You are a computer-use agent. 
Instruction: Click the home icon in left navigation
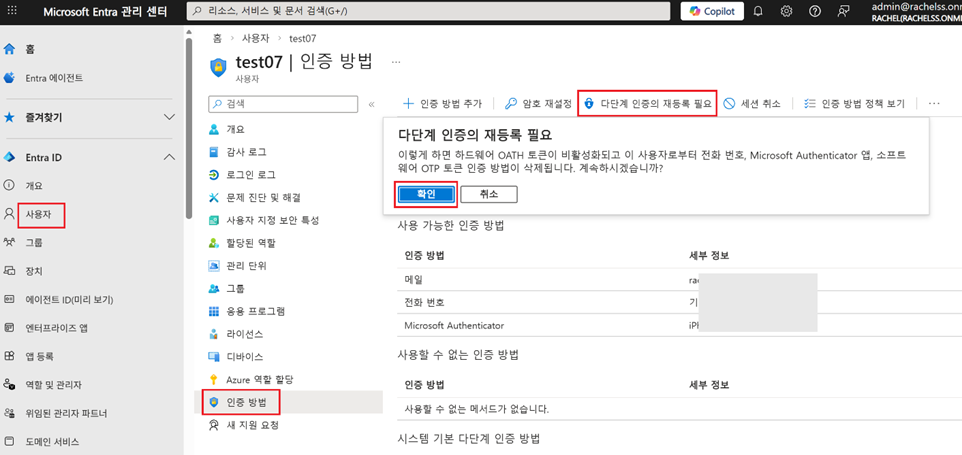[9, 49]
